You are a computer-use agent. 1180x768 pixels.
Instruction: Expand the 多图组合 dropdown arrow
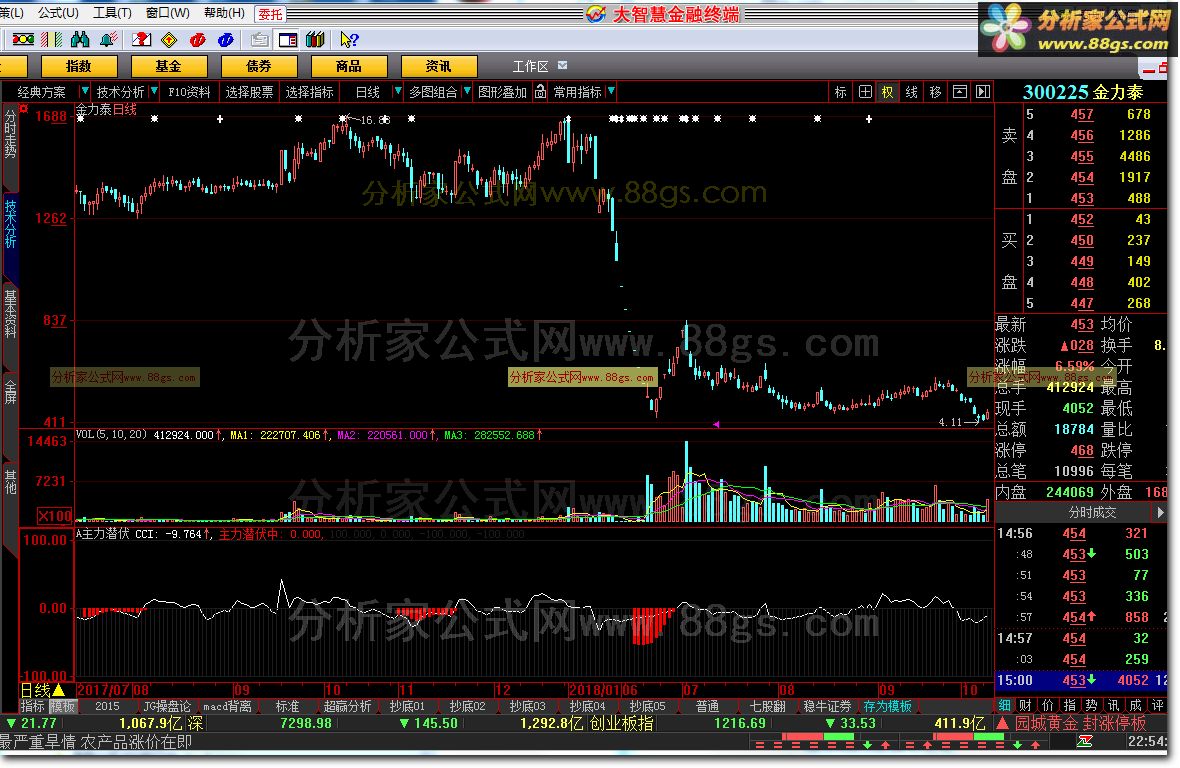tap(467, 91)
